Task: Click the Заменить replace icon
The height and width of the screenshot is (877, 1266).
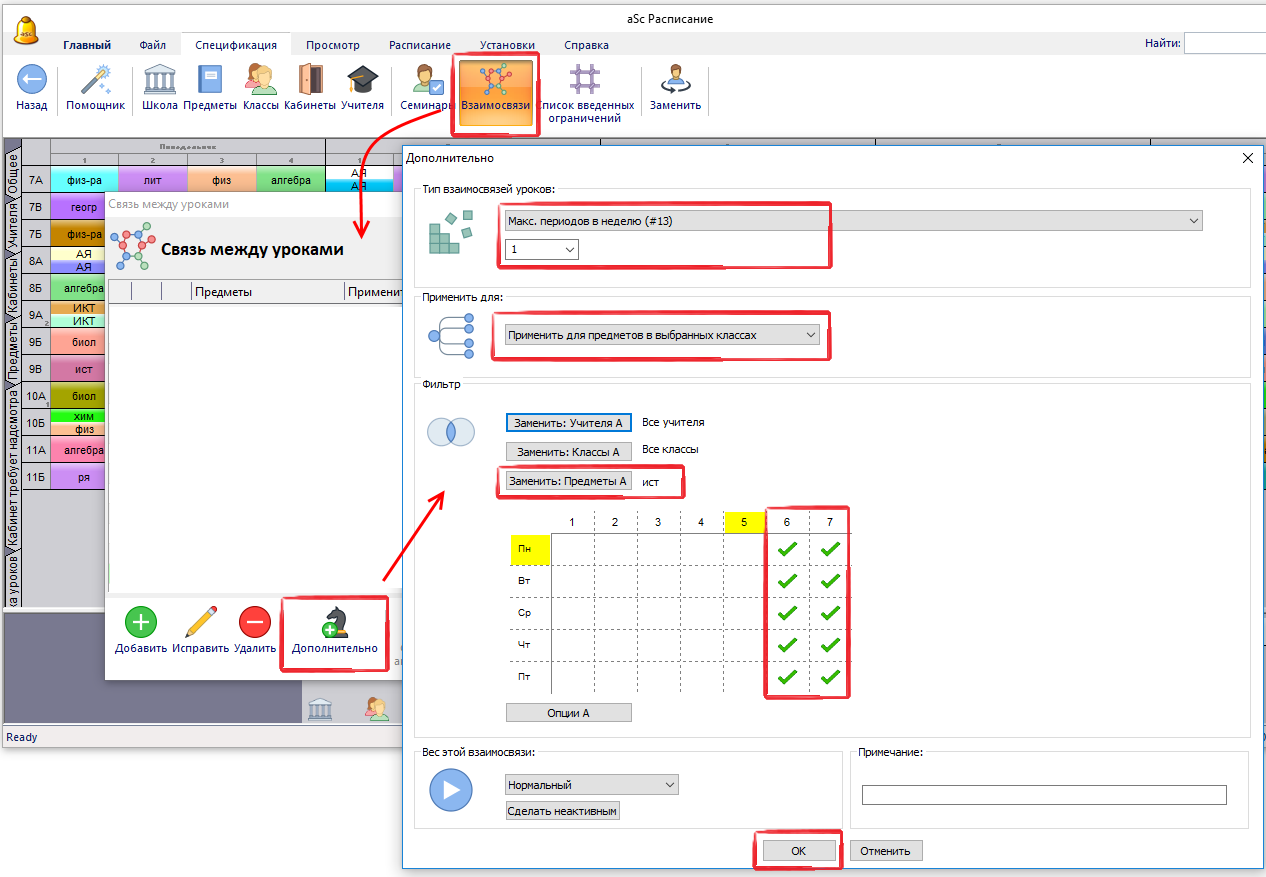Action: [x=675, y=80]
